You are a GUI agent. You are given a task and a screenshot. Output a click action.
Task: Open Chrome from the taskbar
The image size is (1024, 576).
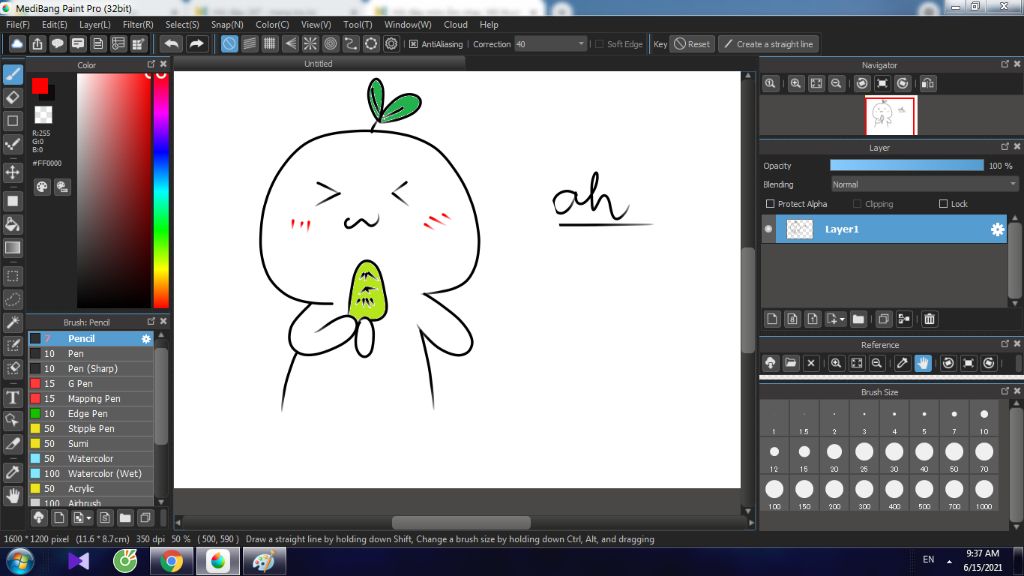click(x=172, y=561)
